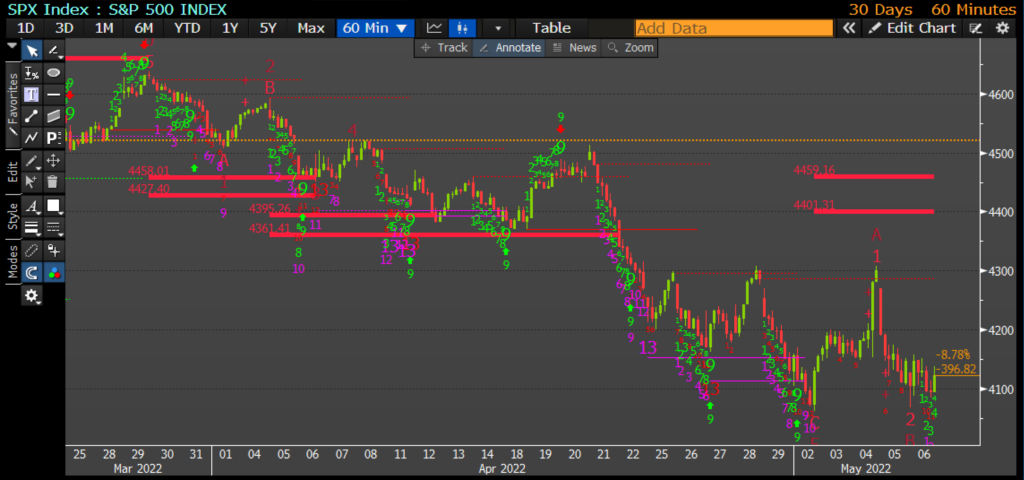Select the horizontal line tool
The width and height of the screenshot is (1024, 480).
[54, 95]
